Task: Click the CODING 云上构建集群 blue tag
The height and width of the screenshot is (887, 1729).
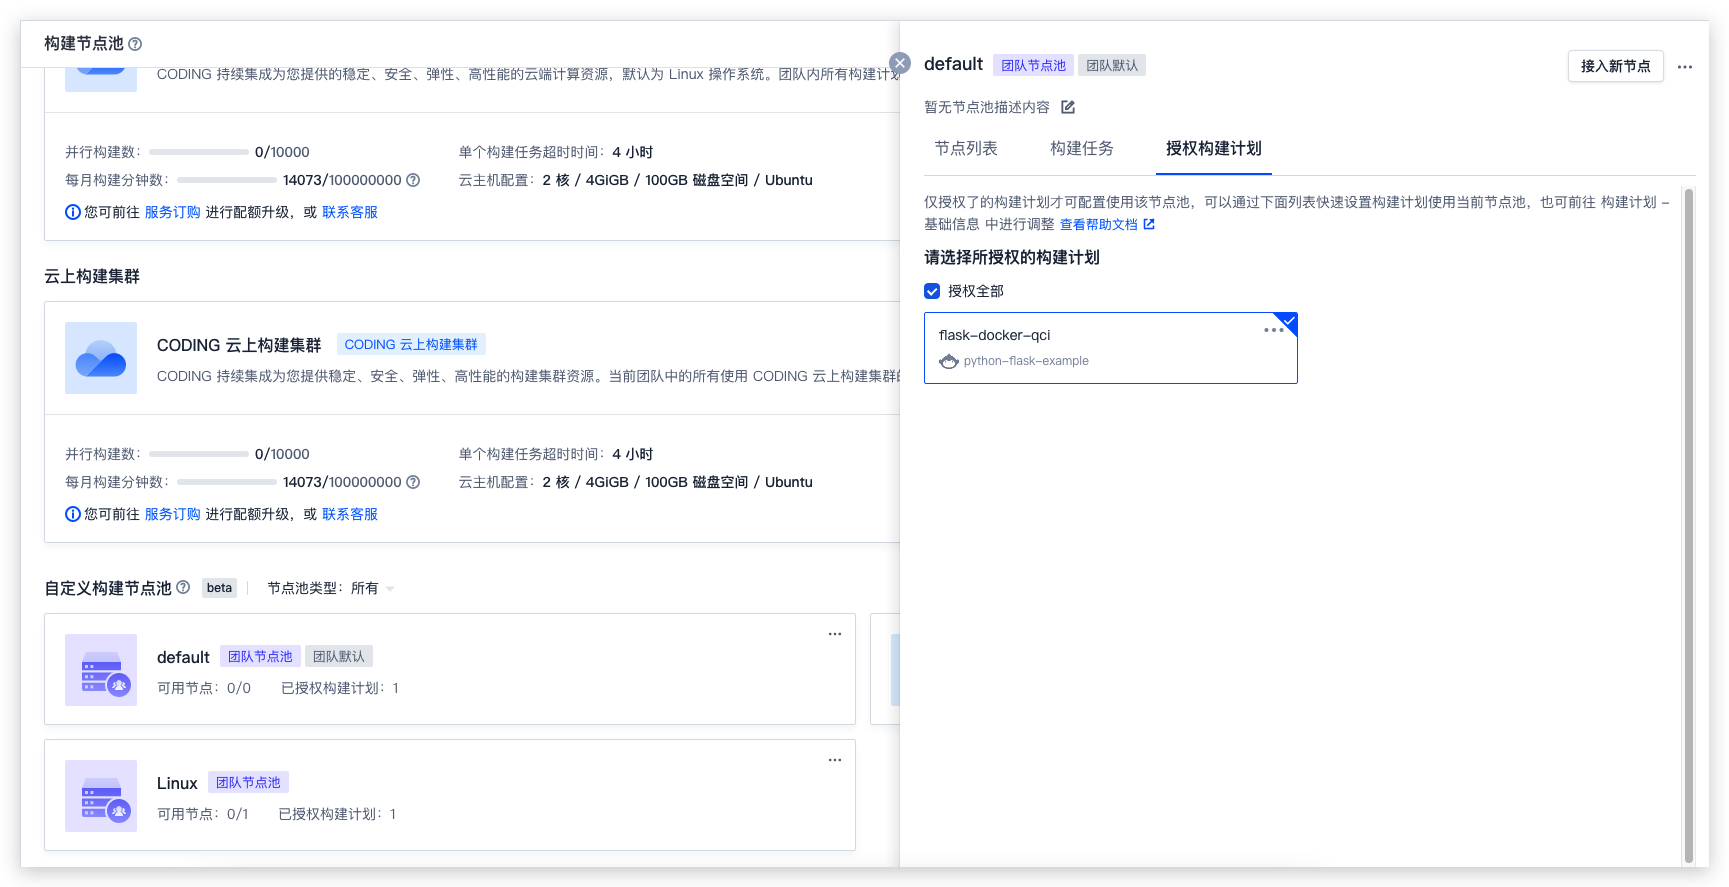Action: pyautogui.click(x=411, y=344)
